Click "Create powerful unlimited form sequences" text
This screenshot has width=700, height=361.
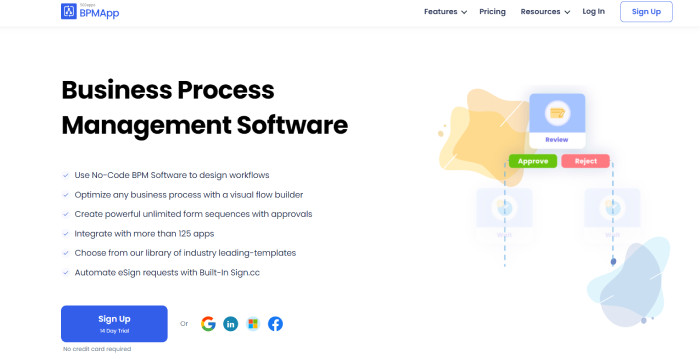pos(193,214)
